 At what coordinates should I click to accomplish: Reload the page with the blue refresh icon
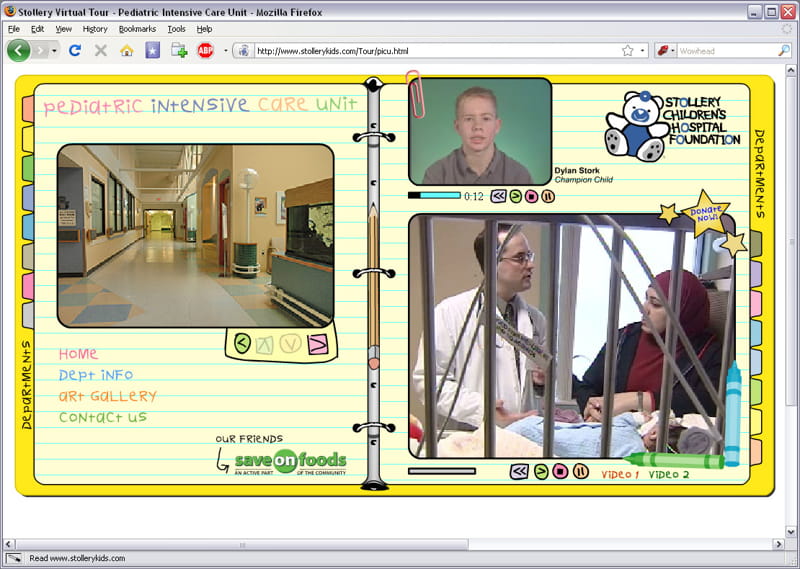click(x=75, y=50)
